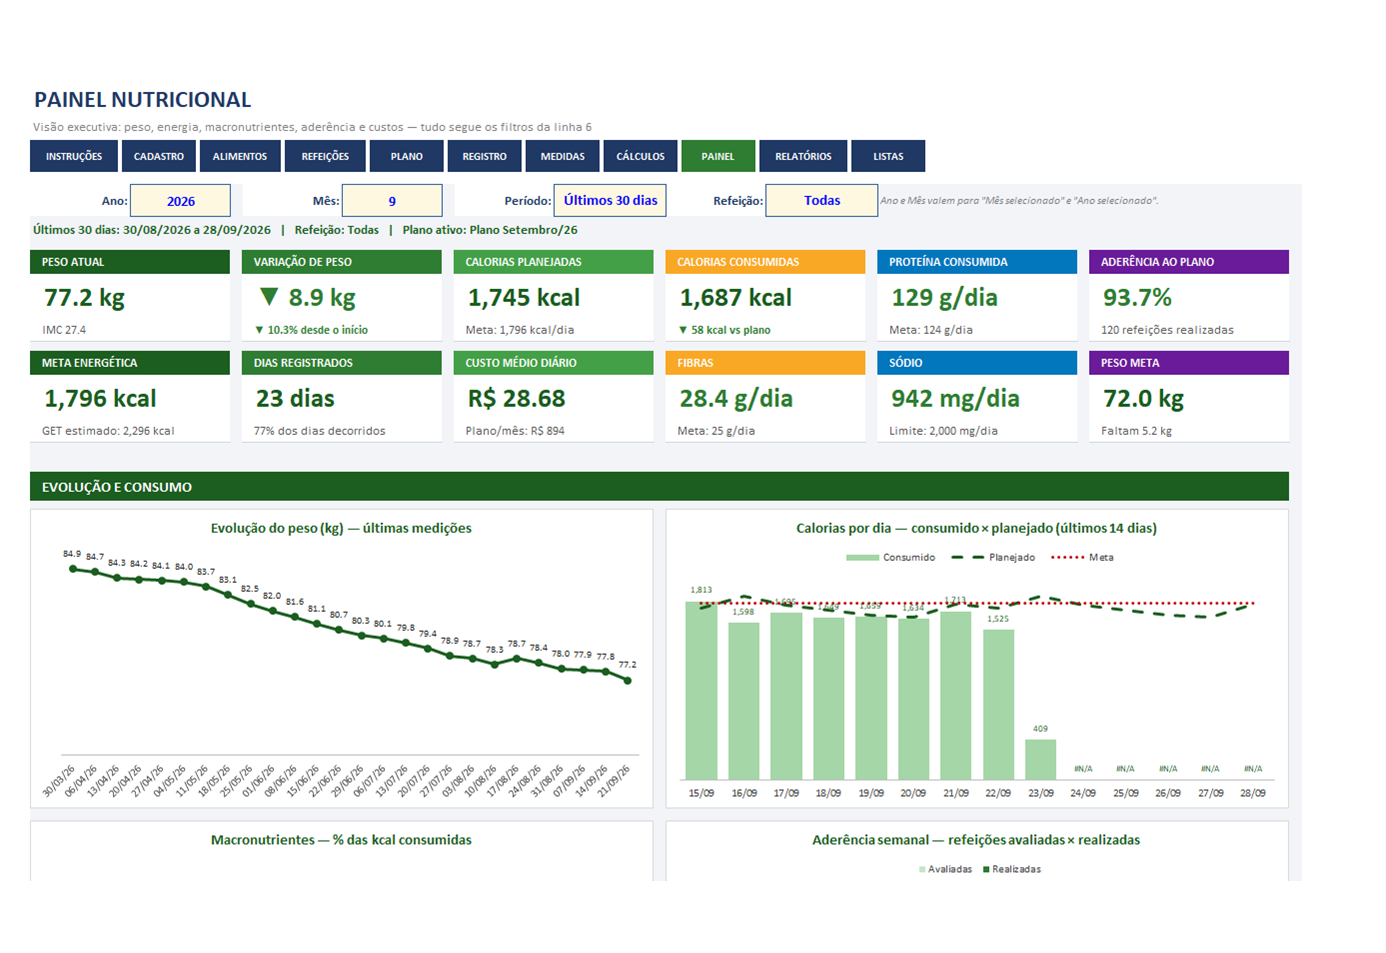Click the 1,745 kcal planned value
Viewport: 1386px width, 953px height.
pyautogui.click(x=524, y=297)
